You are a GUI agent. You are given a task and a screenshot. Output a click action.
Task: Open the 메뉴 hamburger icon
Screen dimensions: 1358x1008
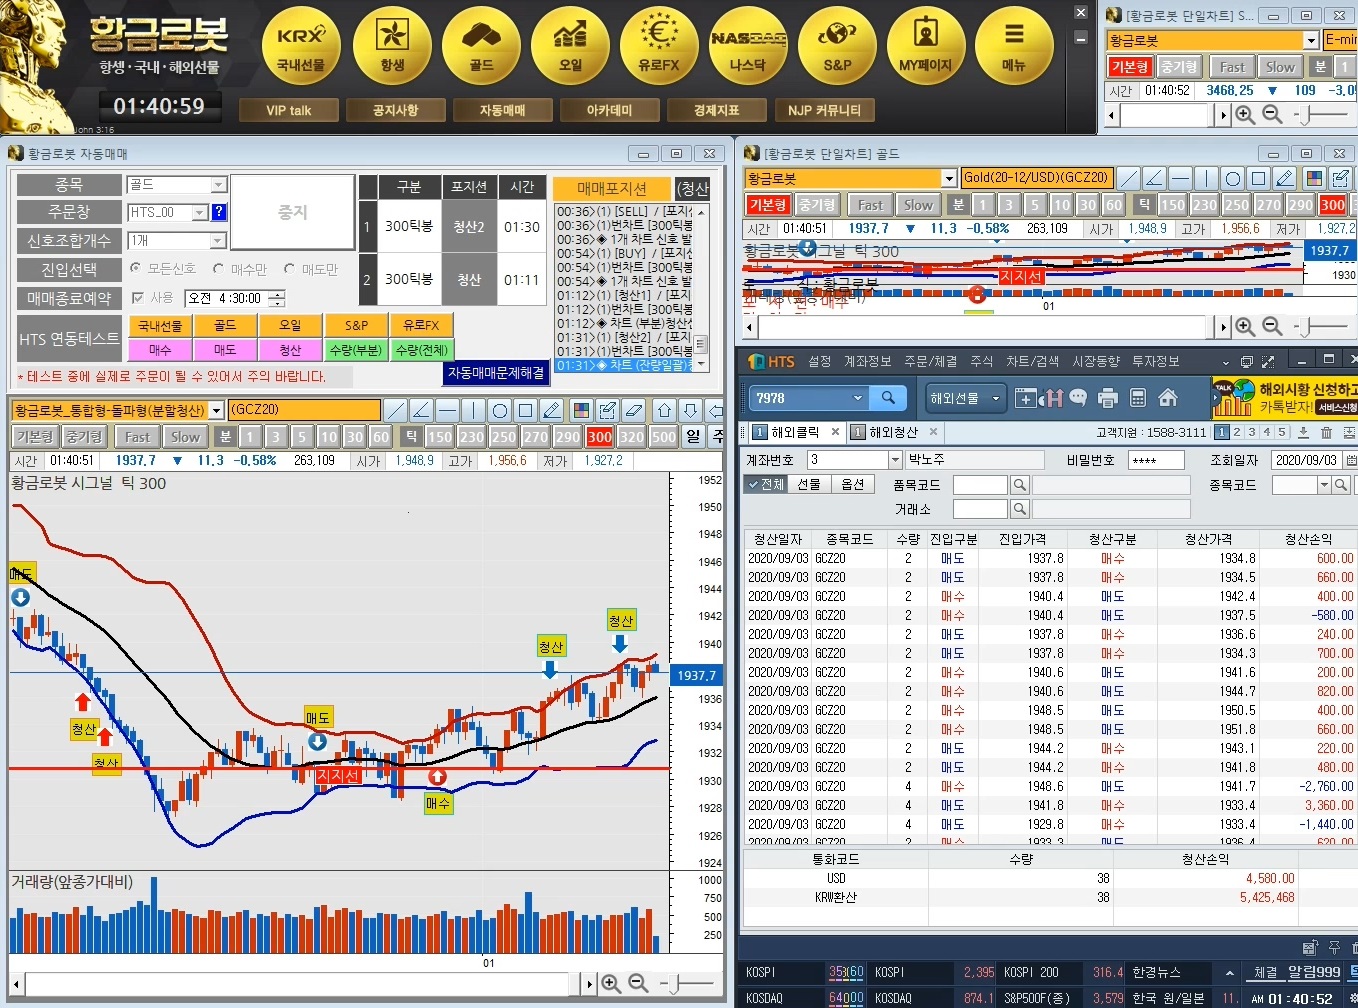[1014, 47]
